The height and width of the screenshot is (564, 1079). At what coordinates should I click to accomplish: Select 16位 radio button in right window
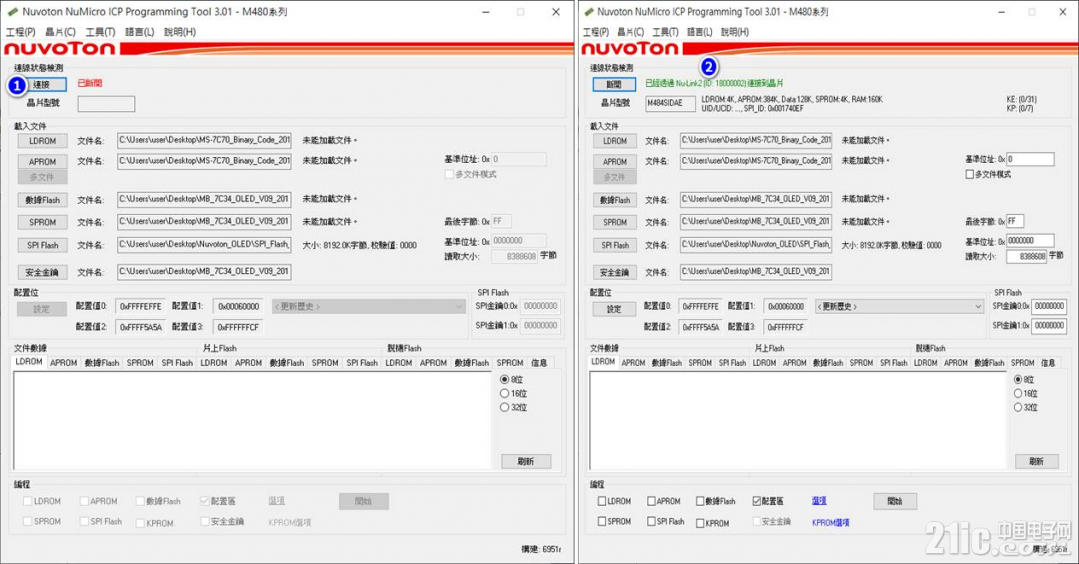click(x=1018, y=393)
